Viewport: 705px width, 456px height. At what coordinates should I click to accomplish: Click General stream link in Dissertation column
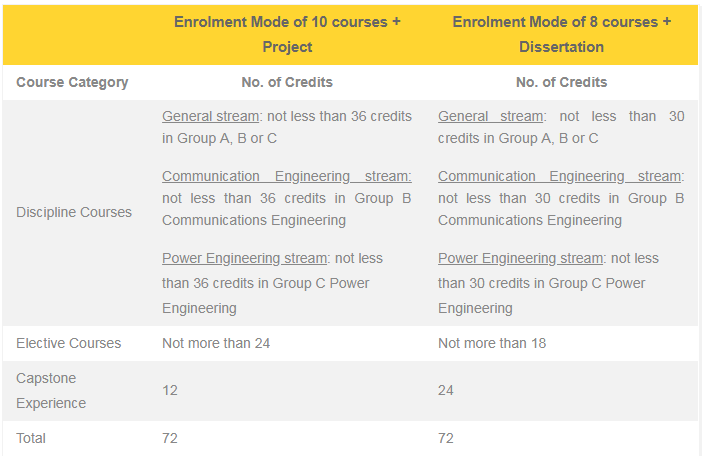click(x=491, y=116)
